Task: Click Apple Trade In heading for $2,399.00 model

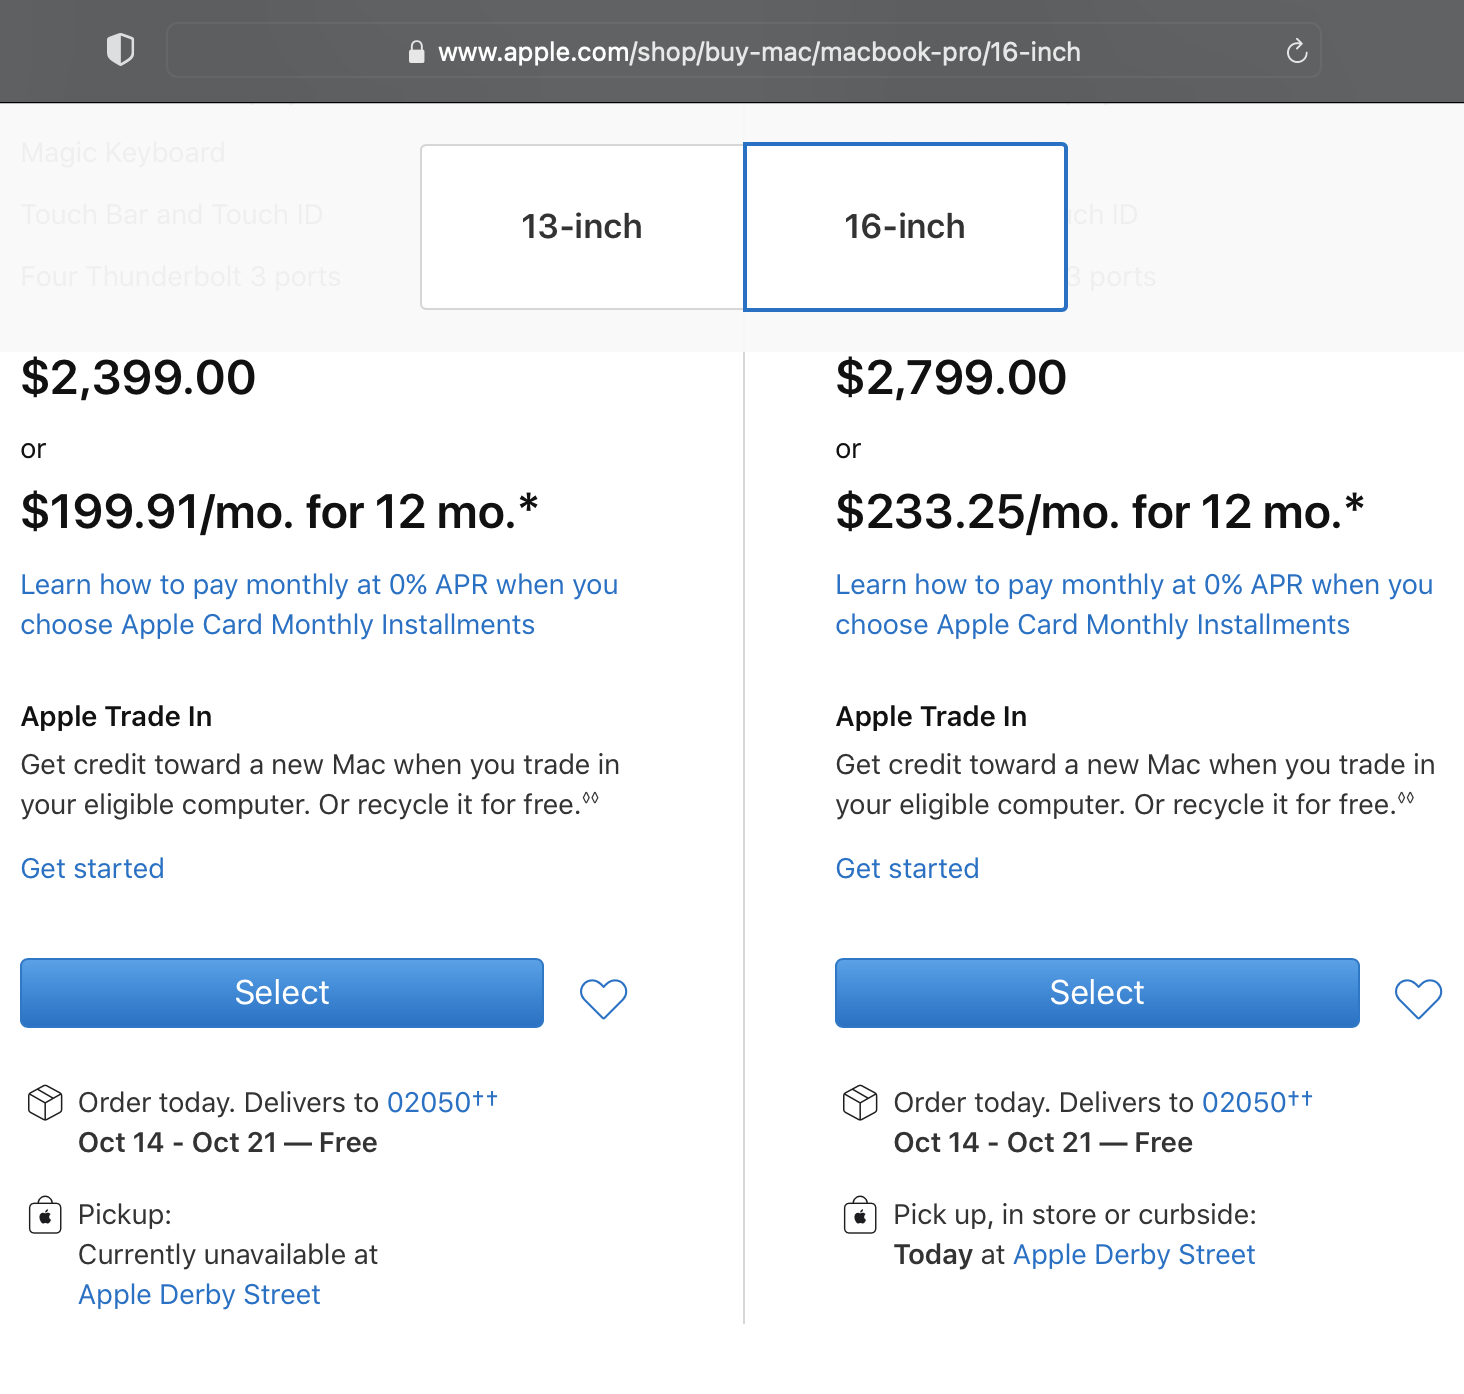Action: pyautogui.click(x=116, y=716)
